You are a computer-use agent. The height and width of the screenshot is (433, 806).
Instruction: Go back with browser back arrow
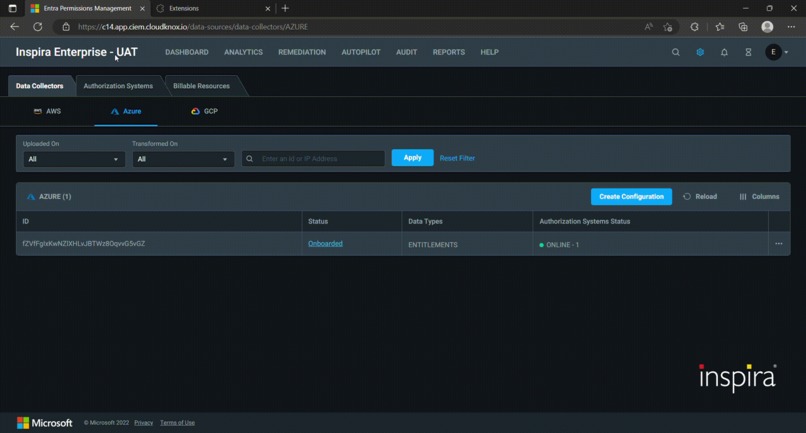pos(14,27)
